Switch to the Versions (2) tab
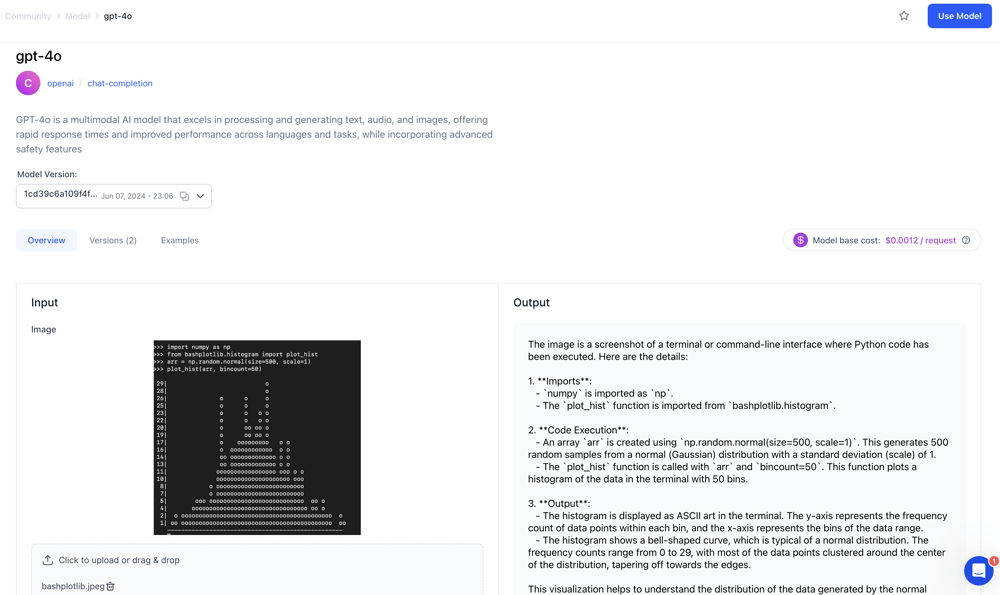The width and height of the screenshot is (1000, 595). (x=113, y=240)
